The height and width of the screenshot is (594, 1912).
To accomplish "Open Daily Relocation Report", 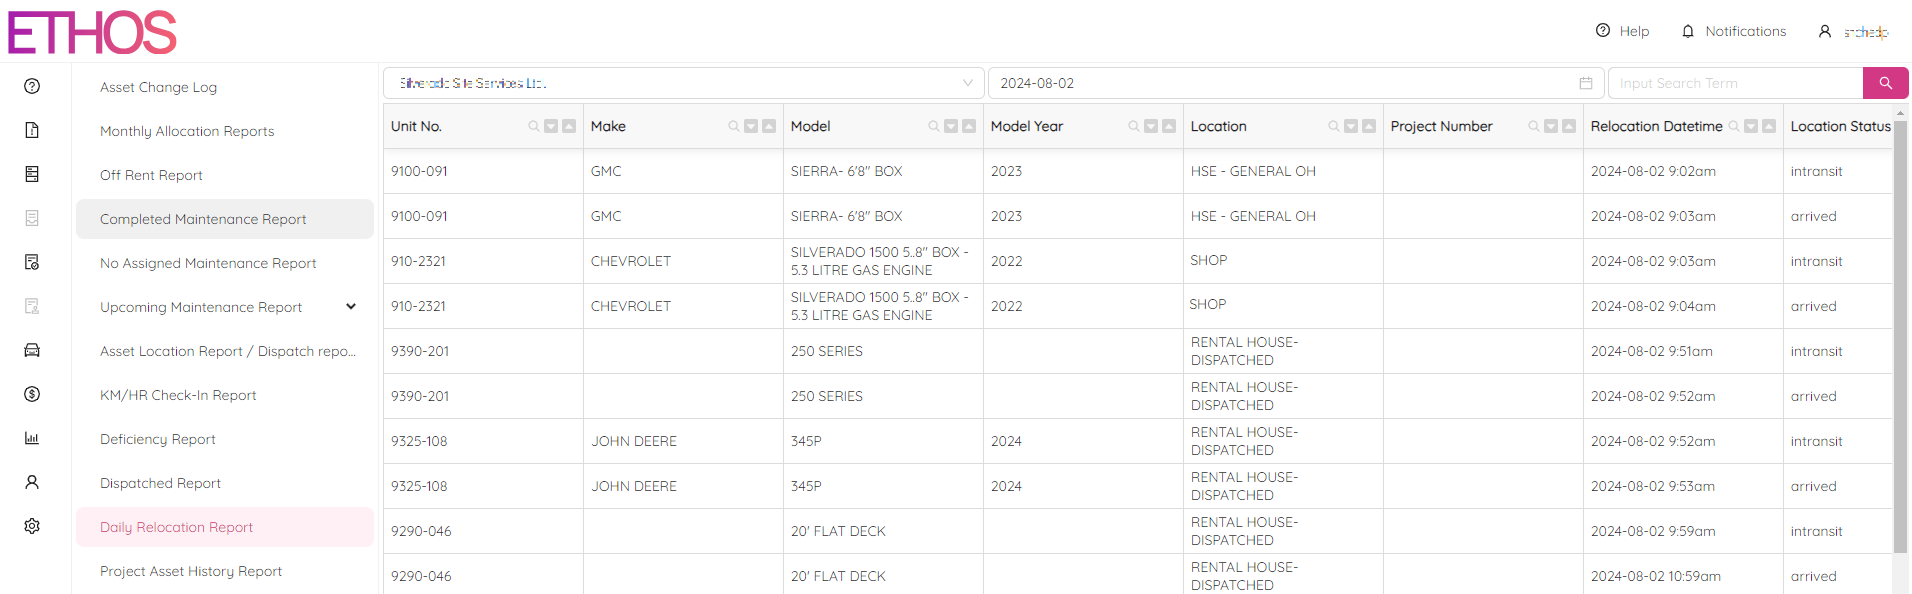I will click(x=176, y=527).
